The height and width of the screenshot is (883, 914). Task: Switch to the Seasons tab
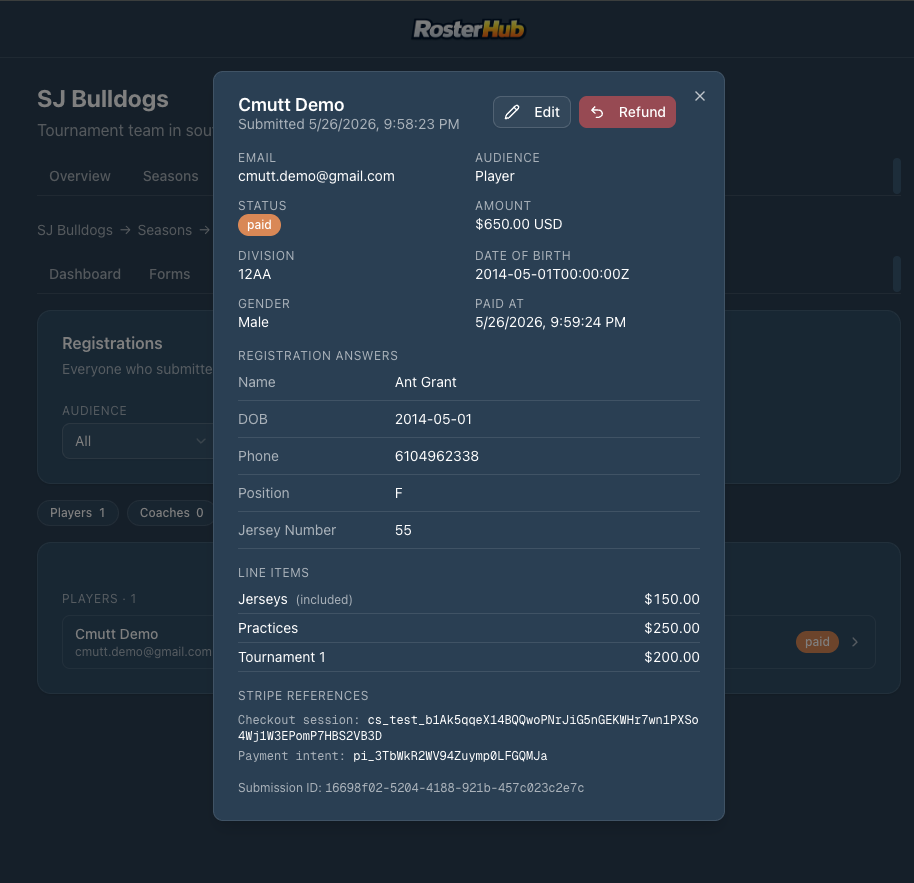(170, 176)
